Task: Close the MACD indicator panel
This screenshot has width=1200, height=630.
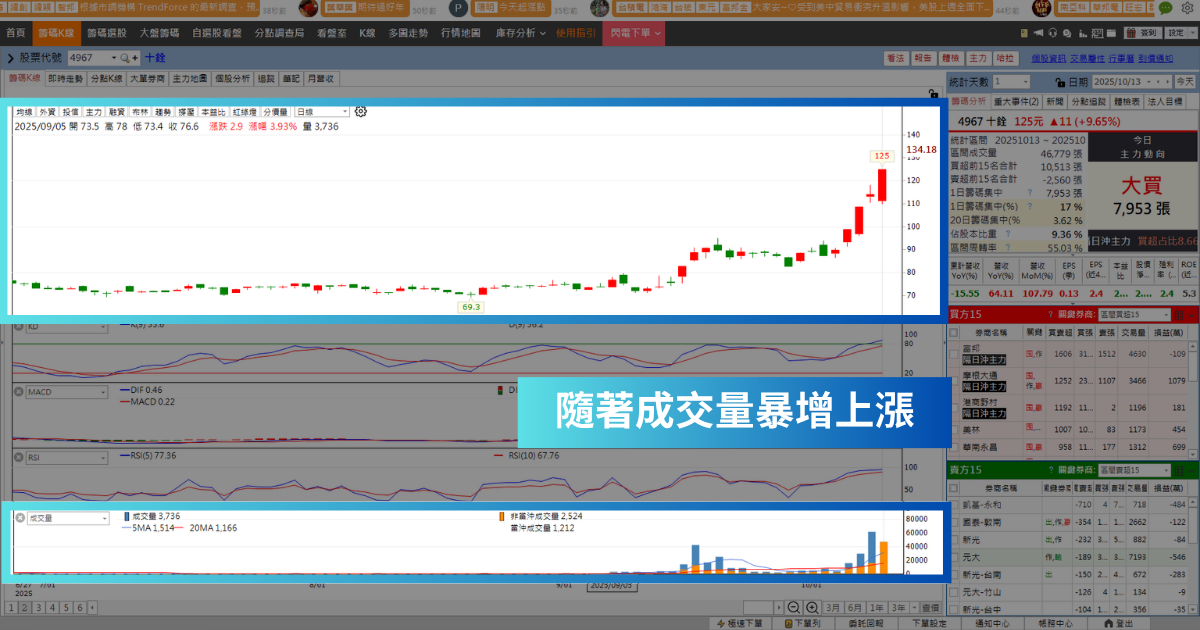Action: tap(19, 391)
